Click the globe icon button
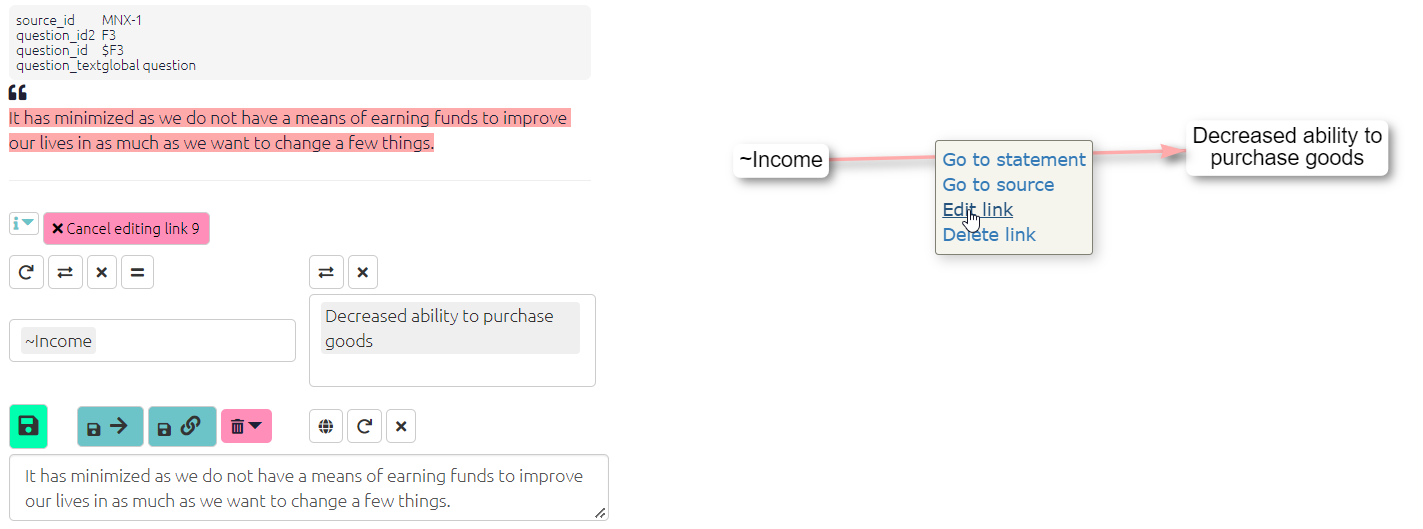1423x529 pixels. tap(325, 427)
